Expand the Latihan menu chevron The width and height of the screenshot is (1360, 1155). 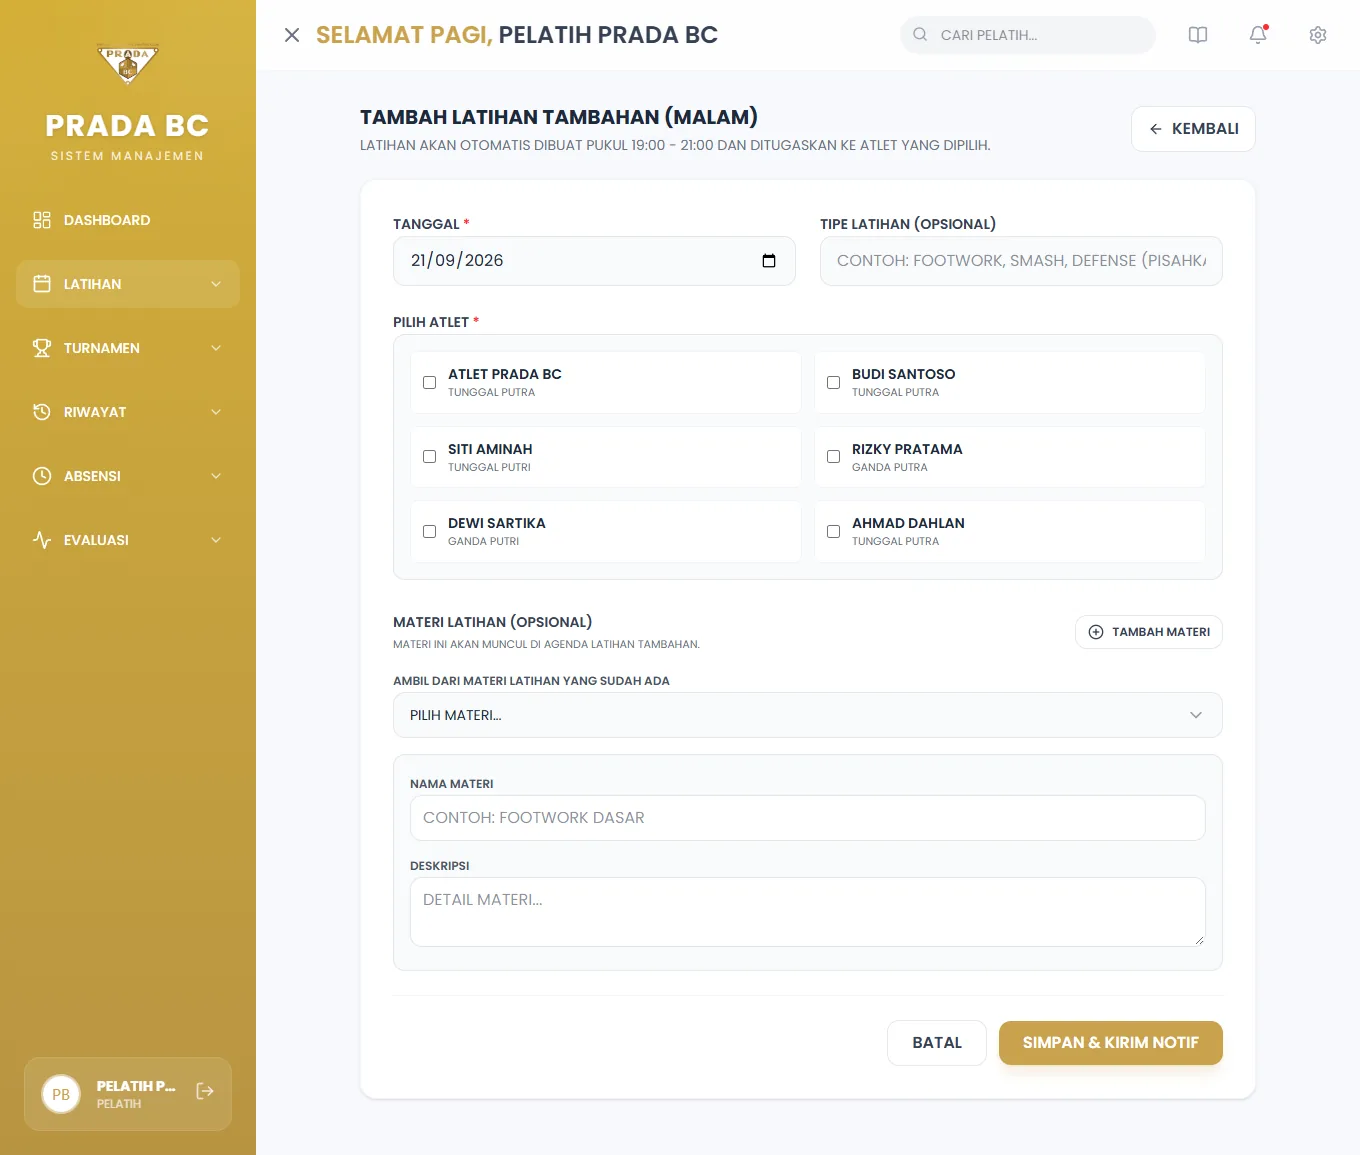point(216,284)
